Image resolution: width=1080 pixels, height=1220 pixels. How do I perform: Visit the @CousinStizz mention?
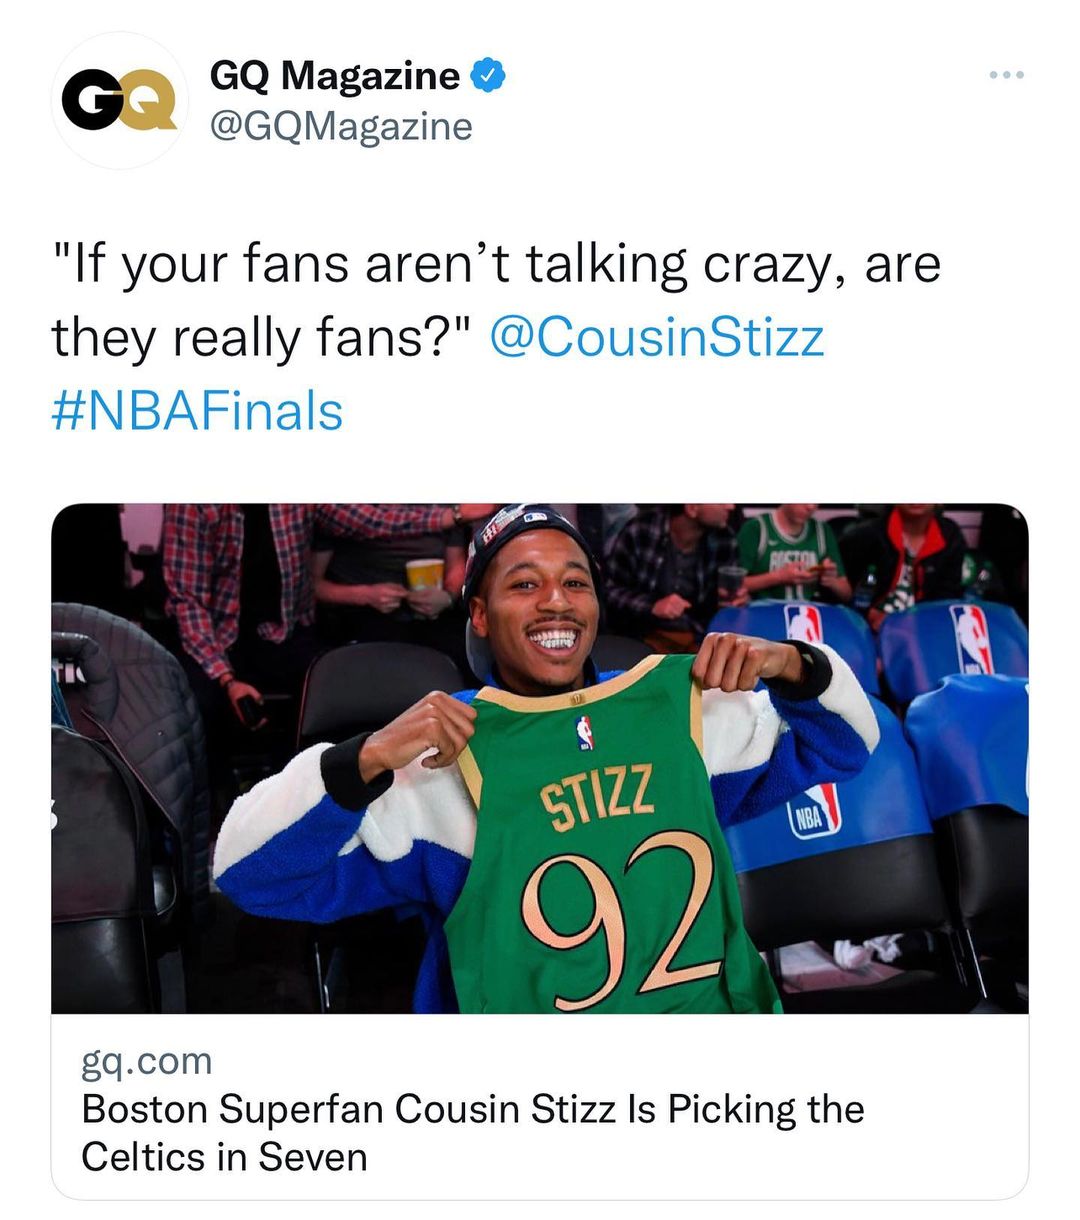(657, 337)
